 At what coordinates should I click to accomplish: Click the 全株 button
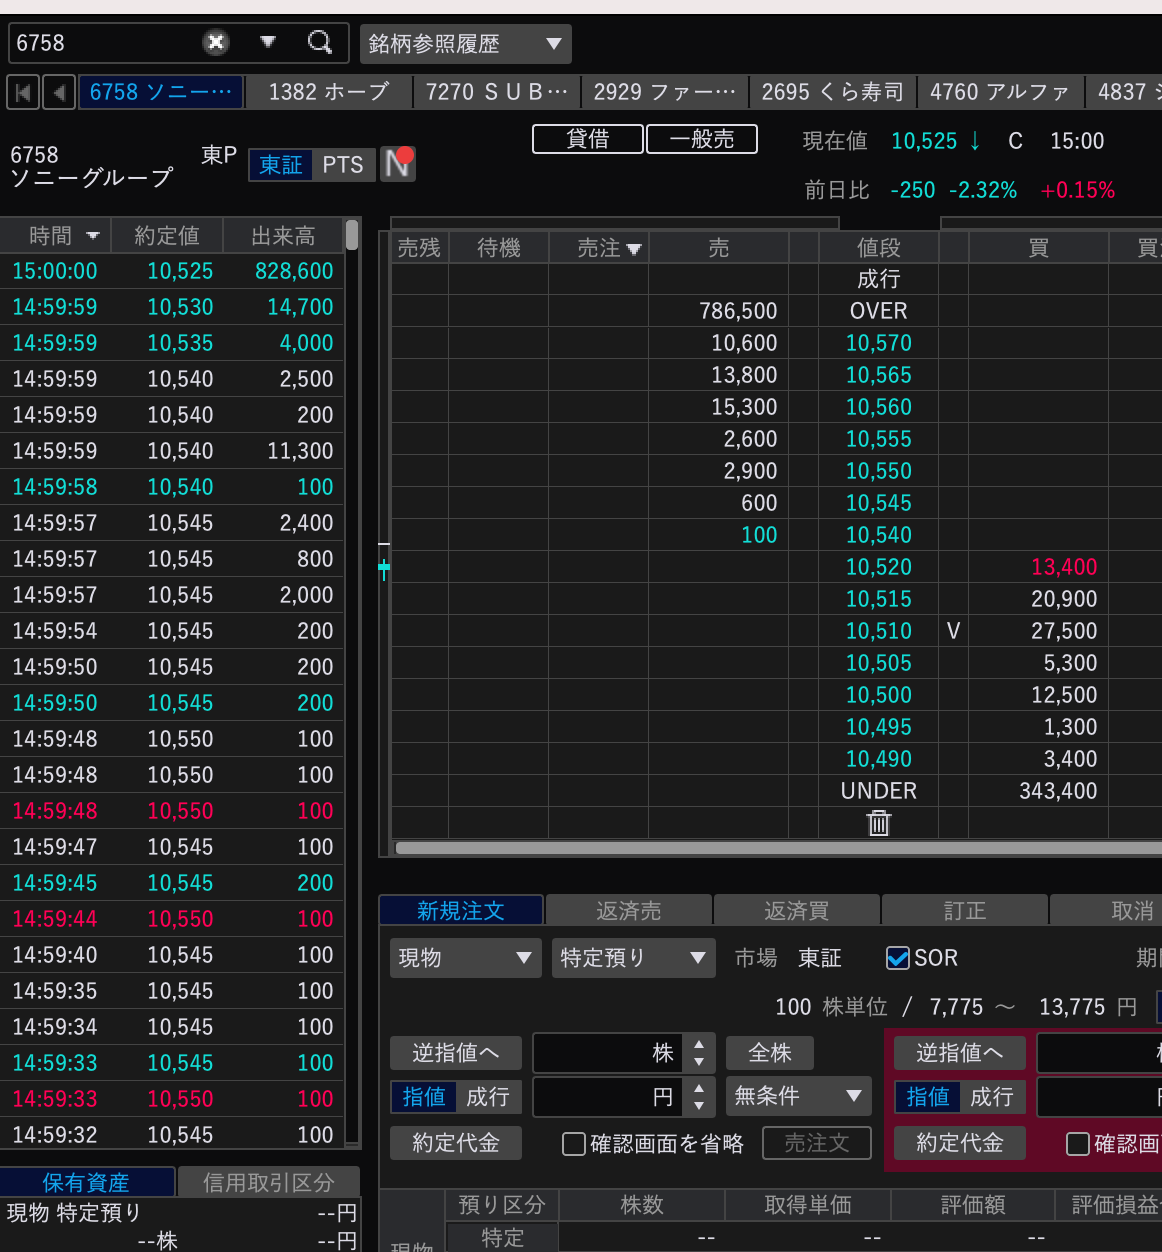tap(770, 1053)
